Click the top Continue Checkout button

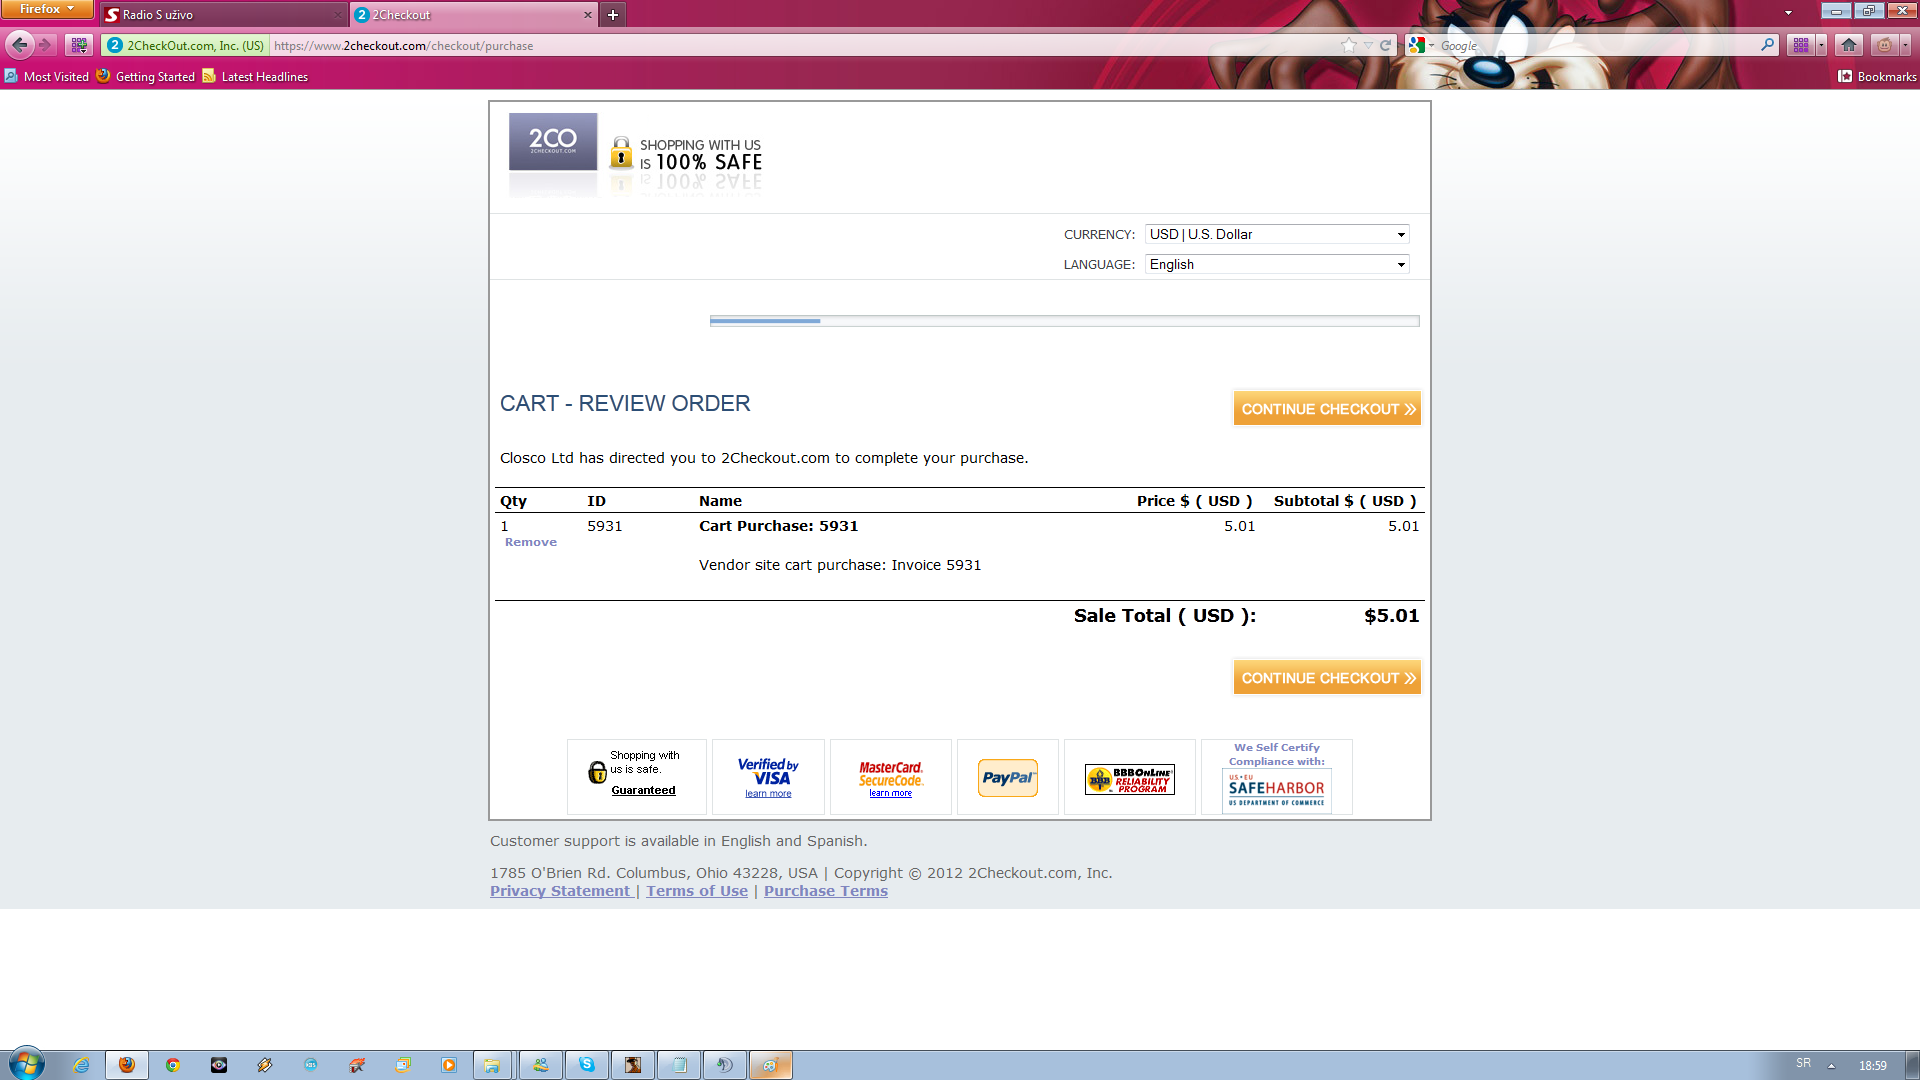pos(1327,408)
